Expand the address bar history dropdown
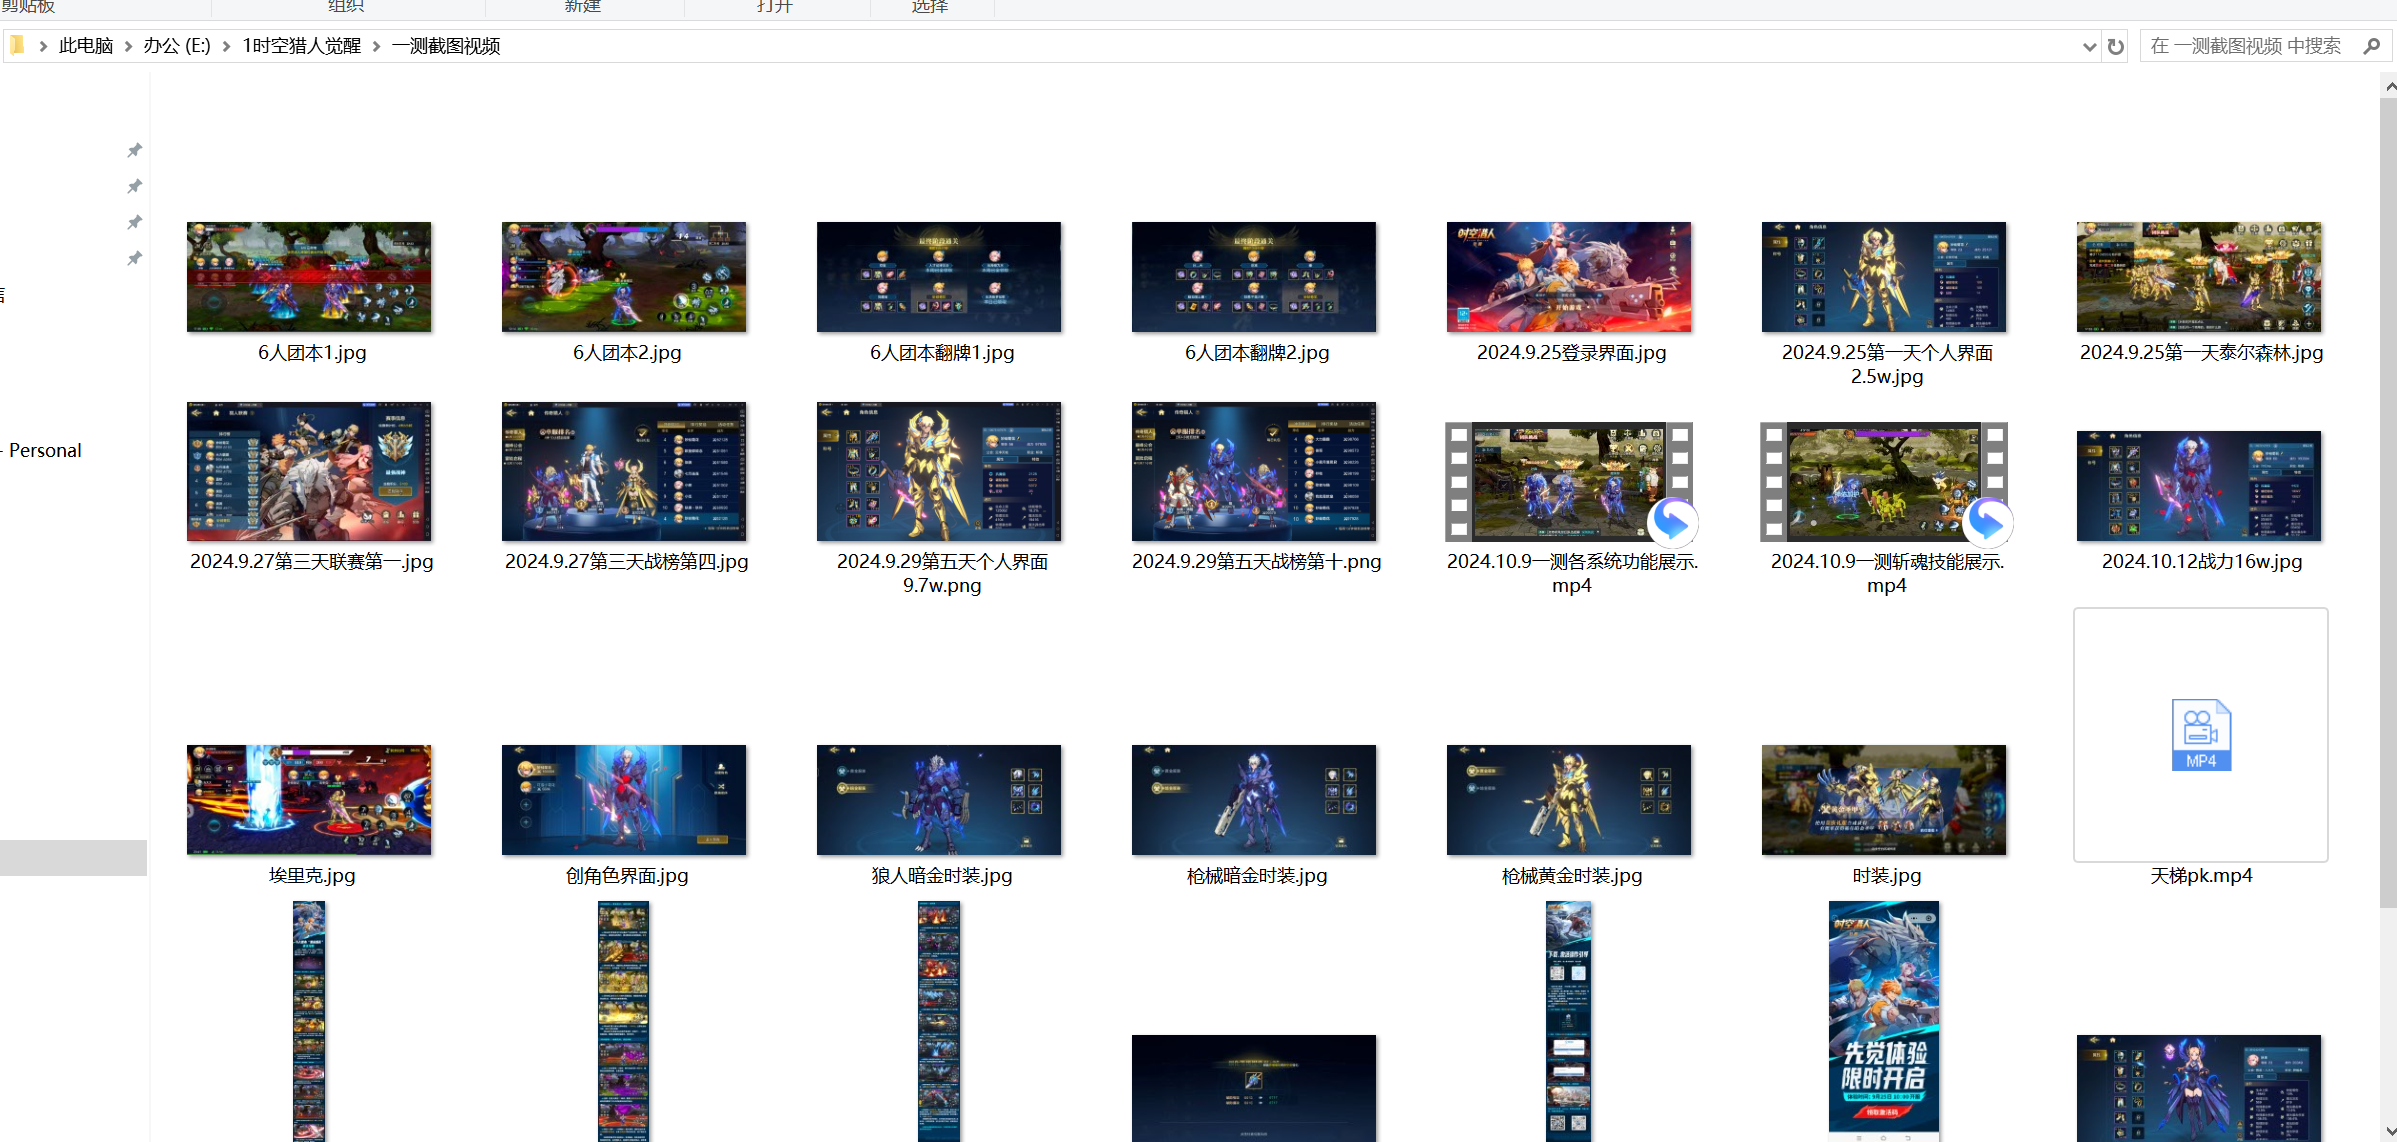Image resolution: width=2397 pixels, height=1142 pixels. [2089, 46]
